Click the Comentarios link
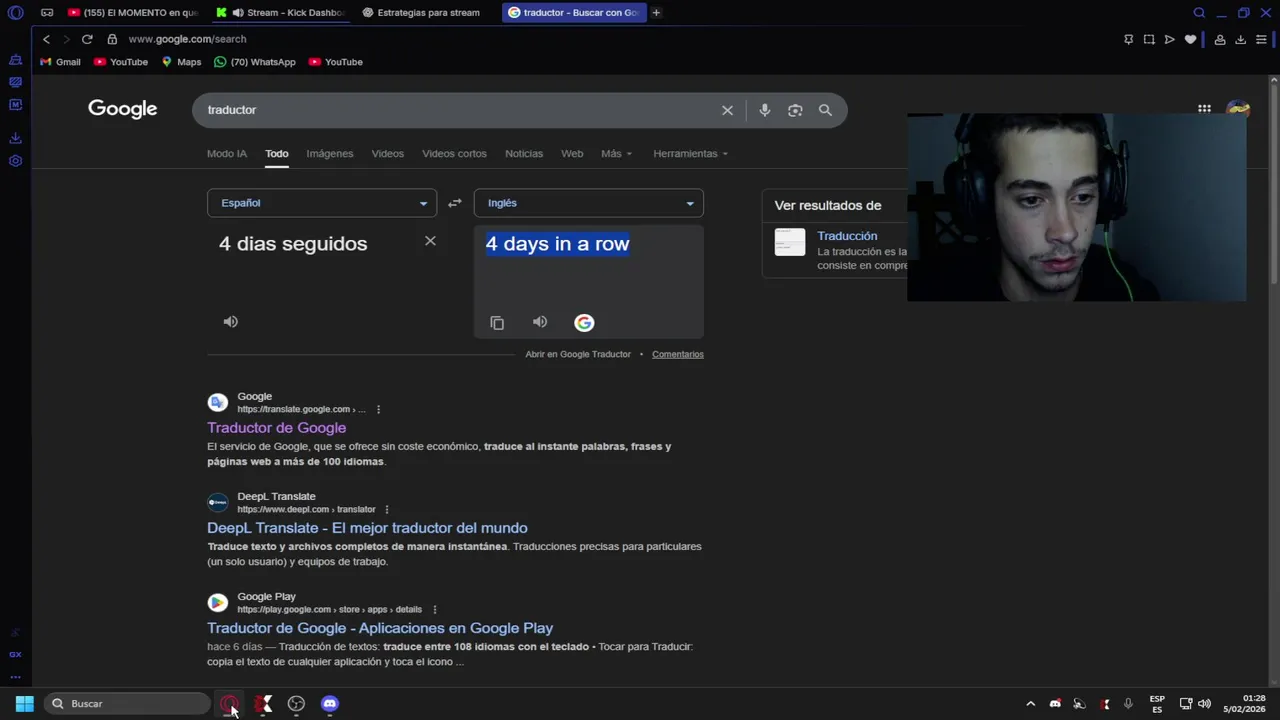The width and height of the screenshot is (1280, 720). (x=678, y=354)
